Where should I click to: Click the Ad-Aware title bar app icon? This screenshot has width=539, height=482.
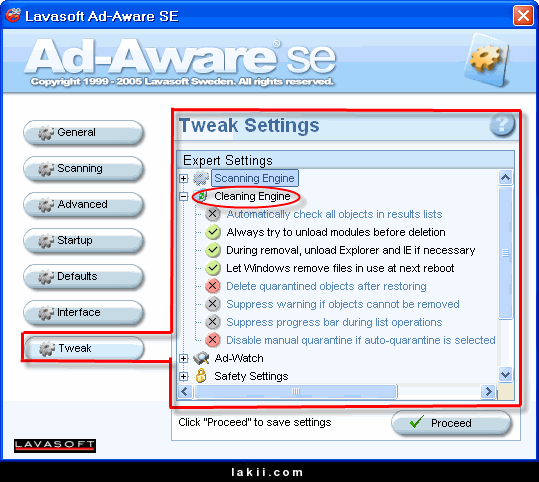[12, 15]
